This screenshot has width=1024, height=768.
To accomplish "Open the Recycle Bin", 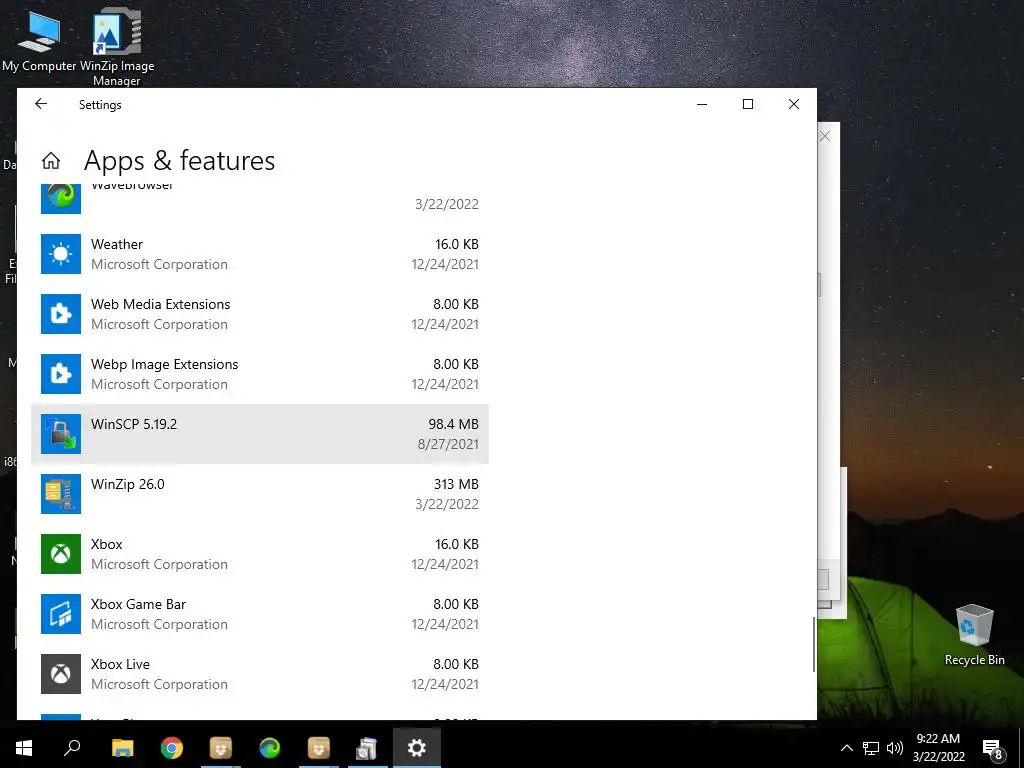I will [974, 634].
